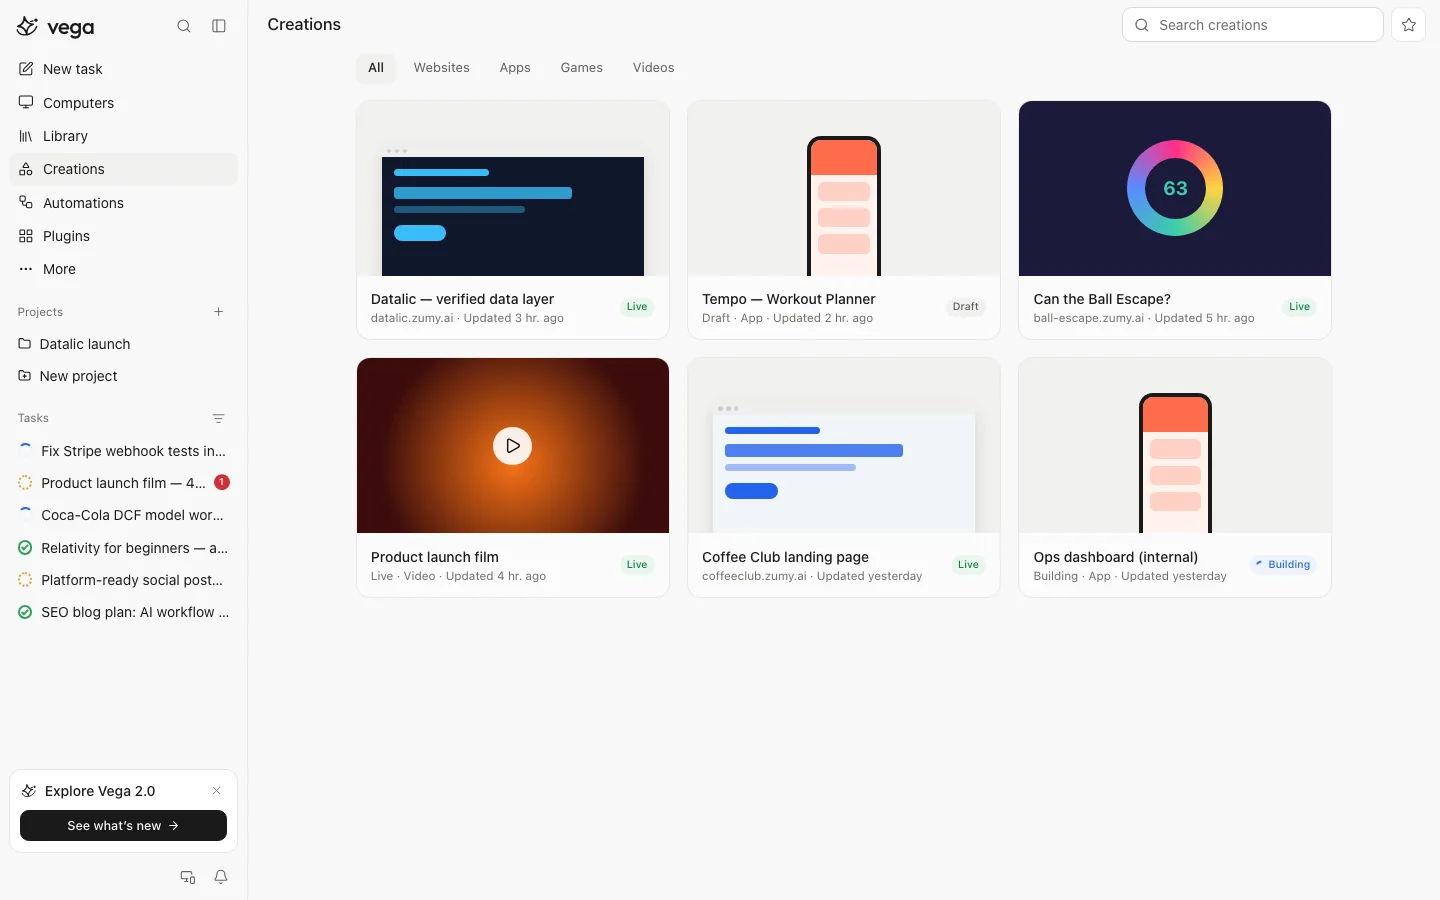This screenshot has width=1440, height=900.
Task: Play the Product launch film video
Action: [x=513, y=446]
